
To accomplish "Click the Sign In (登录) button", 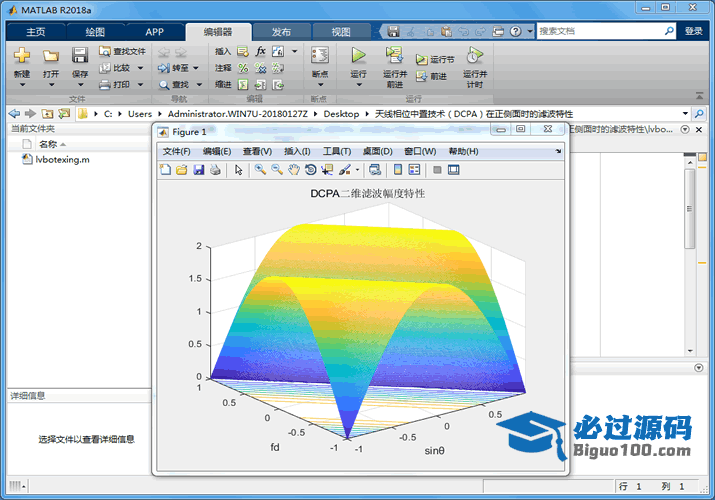I will [694, 31].
